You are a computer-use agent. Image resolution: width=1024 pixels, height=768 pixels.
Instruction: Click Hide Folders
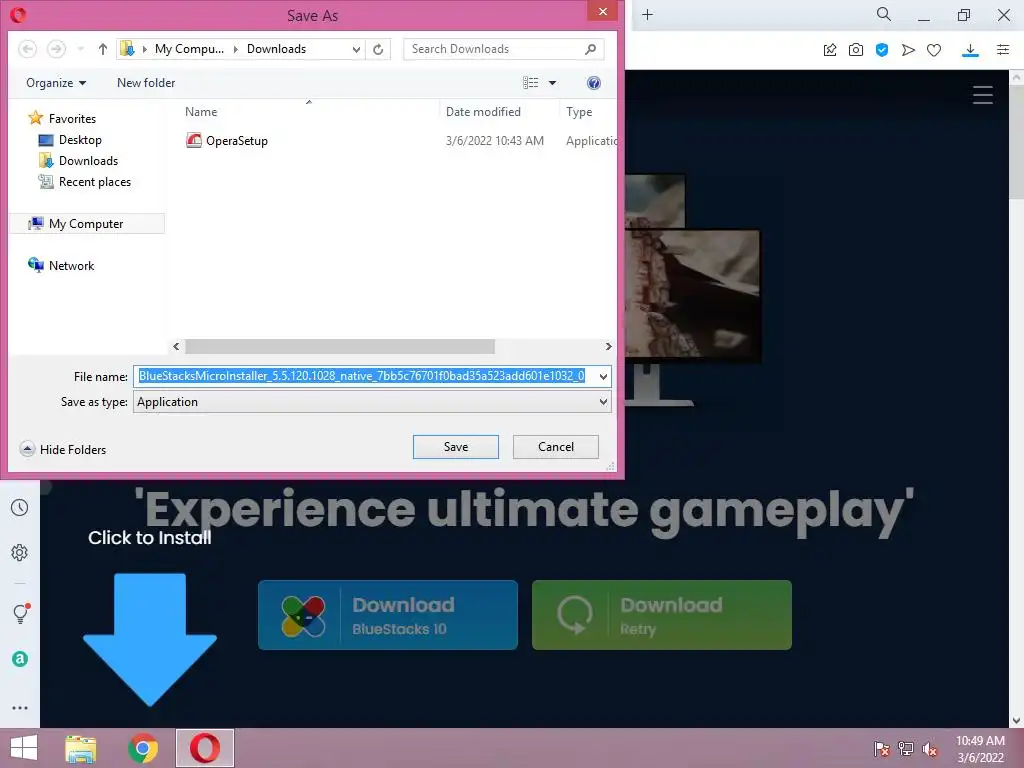tap(63, 449)
